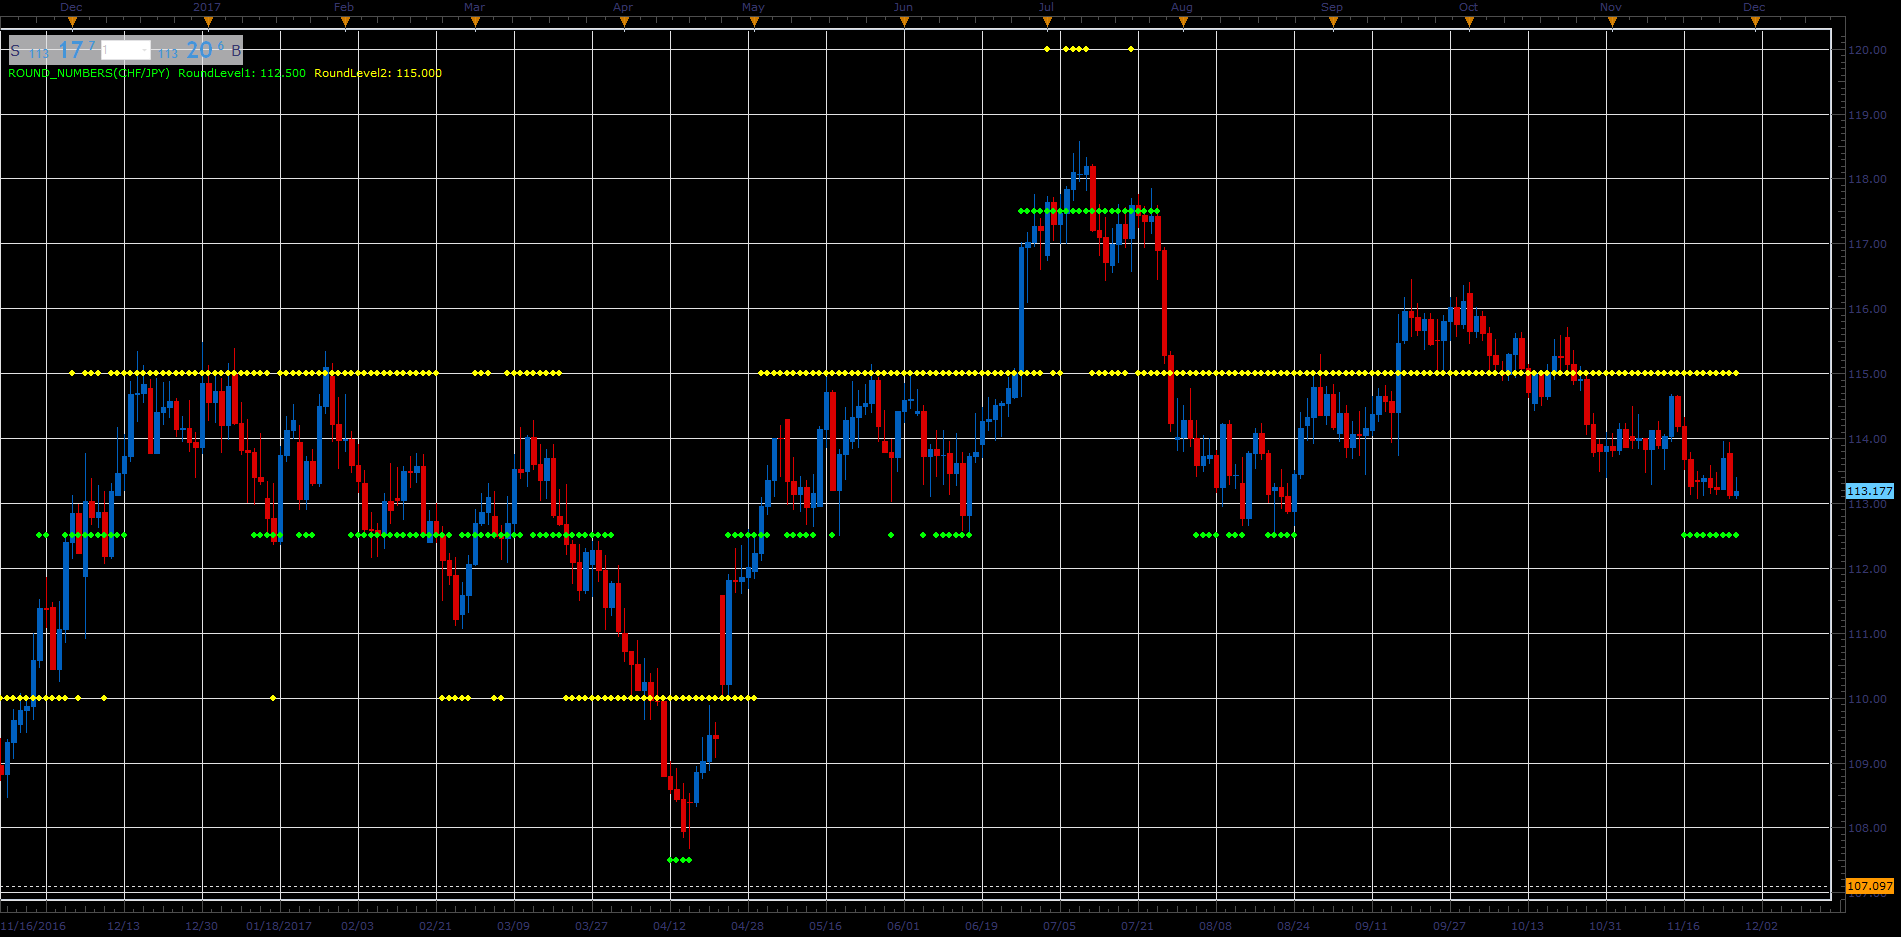Open the order quantity dropdown

point(126,50)
